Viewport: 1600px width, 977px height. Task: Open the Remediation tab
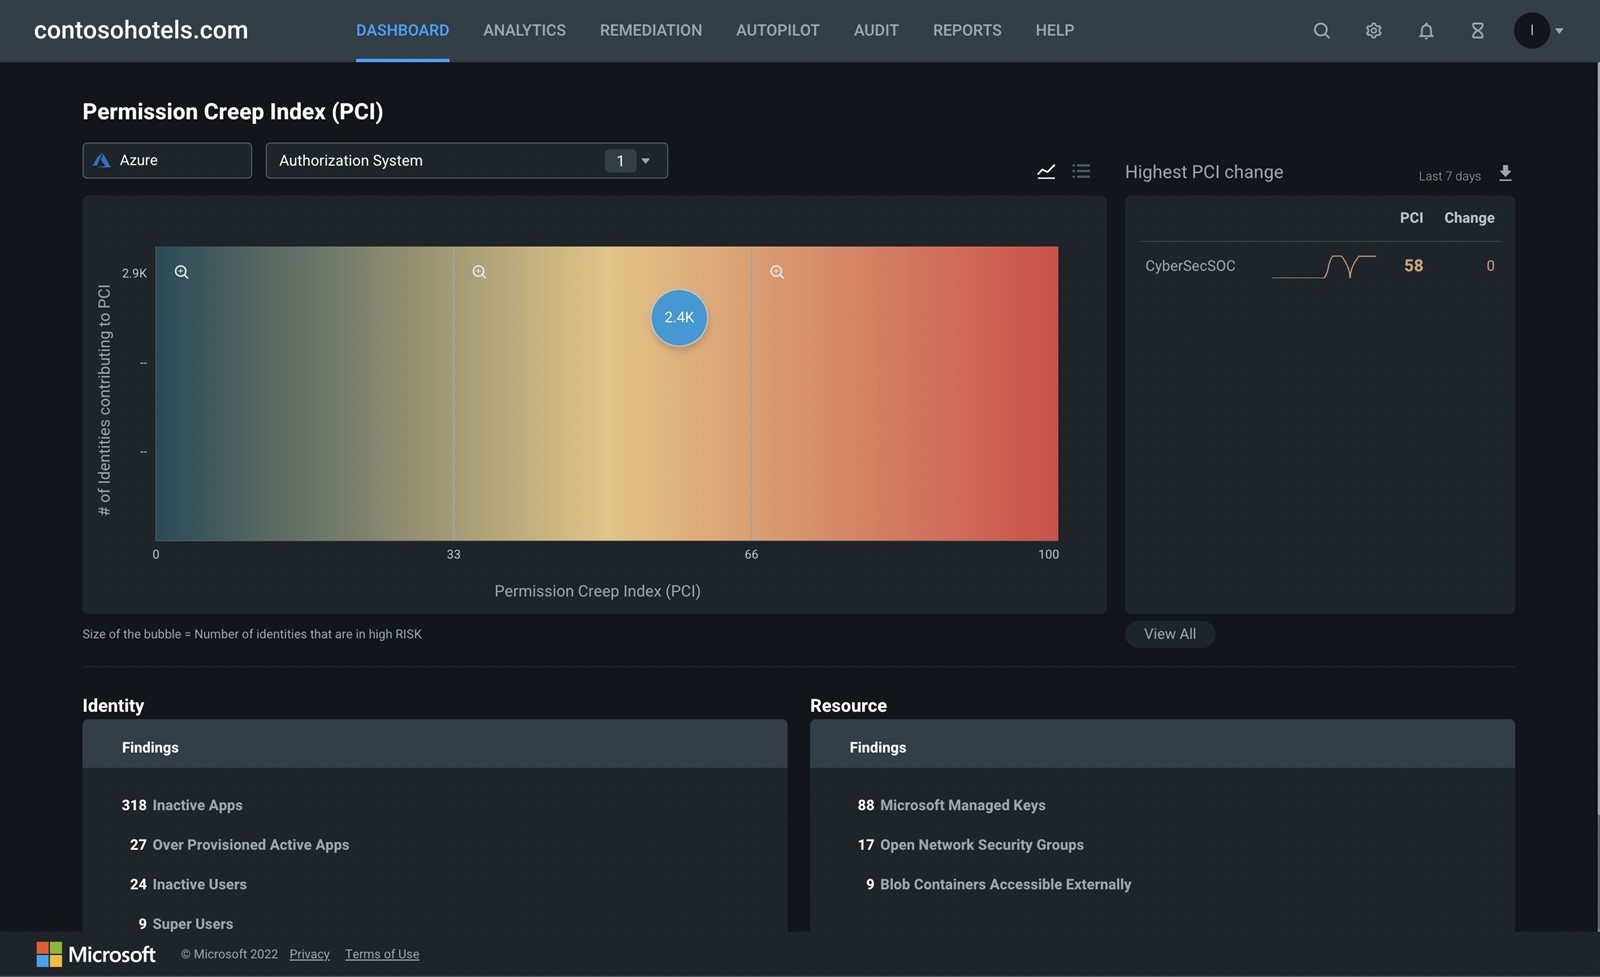(651, 30)
